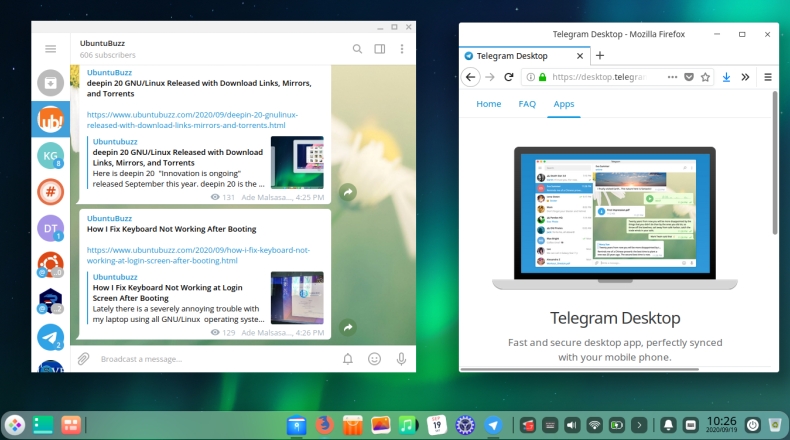Open the emoji picker smiley
Image resolution: width=790 pixels, height=440 pixels.
pos(374,358)
